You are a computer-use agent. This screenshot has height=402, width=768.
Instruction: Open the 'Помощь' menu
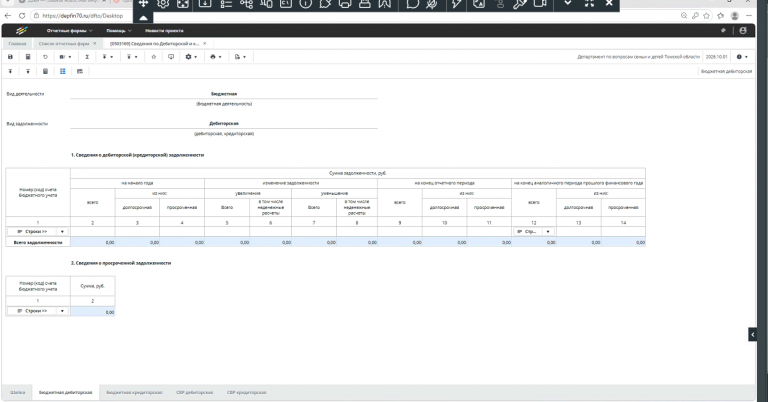[x=119, y=30]
